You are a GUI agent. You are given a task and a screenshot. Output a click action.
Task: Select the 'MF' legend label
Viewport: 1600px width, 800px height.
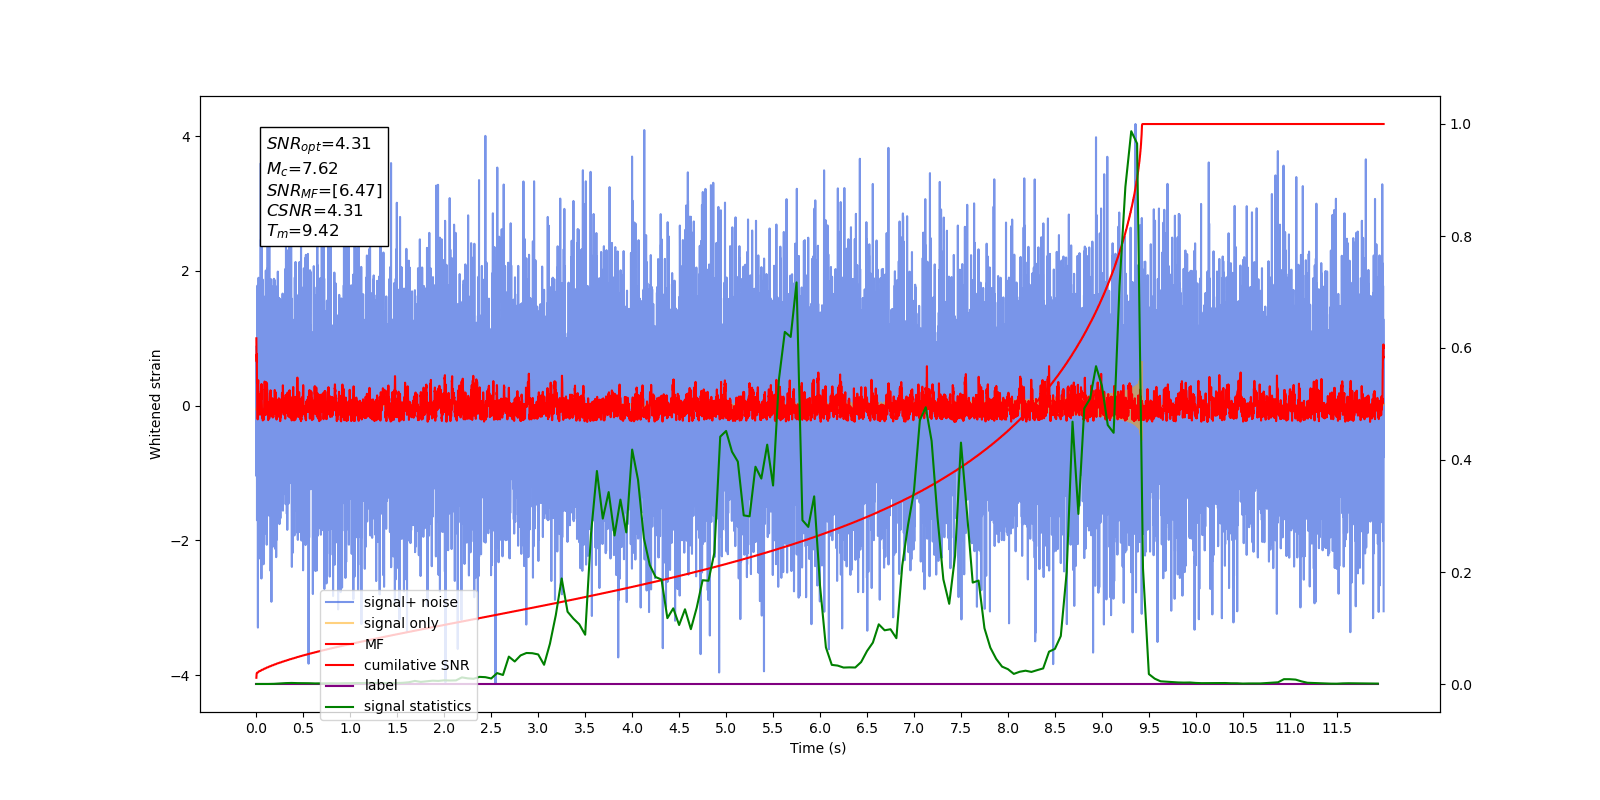pyautogui.click(x=374, y=644)
